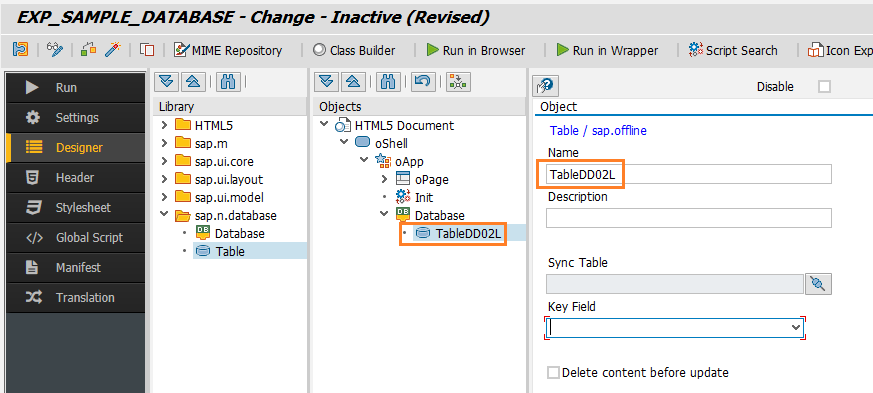Expand the HTML5 library folder
The height and width of the screenshot is (393, 873).
point(164,125)
